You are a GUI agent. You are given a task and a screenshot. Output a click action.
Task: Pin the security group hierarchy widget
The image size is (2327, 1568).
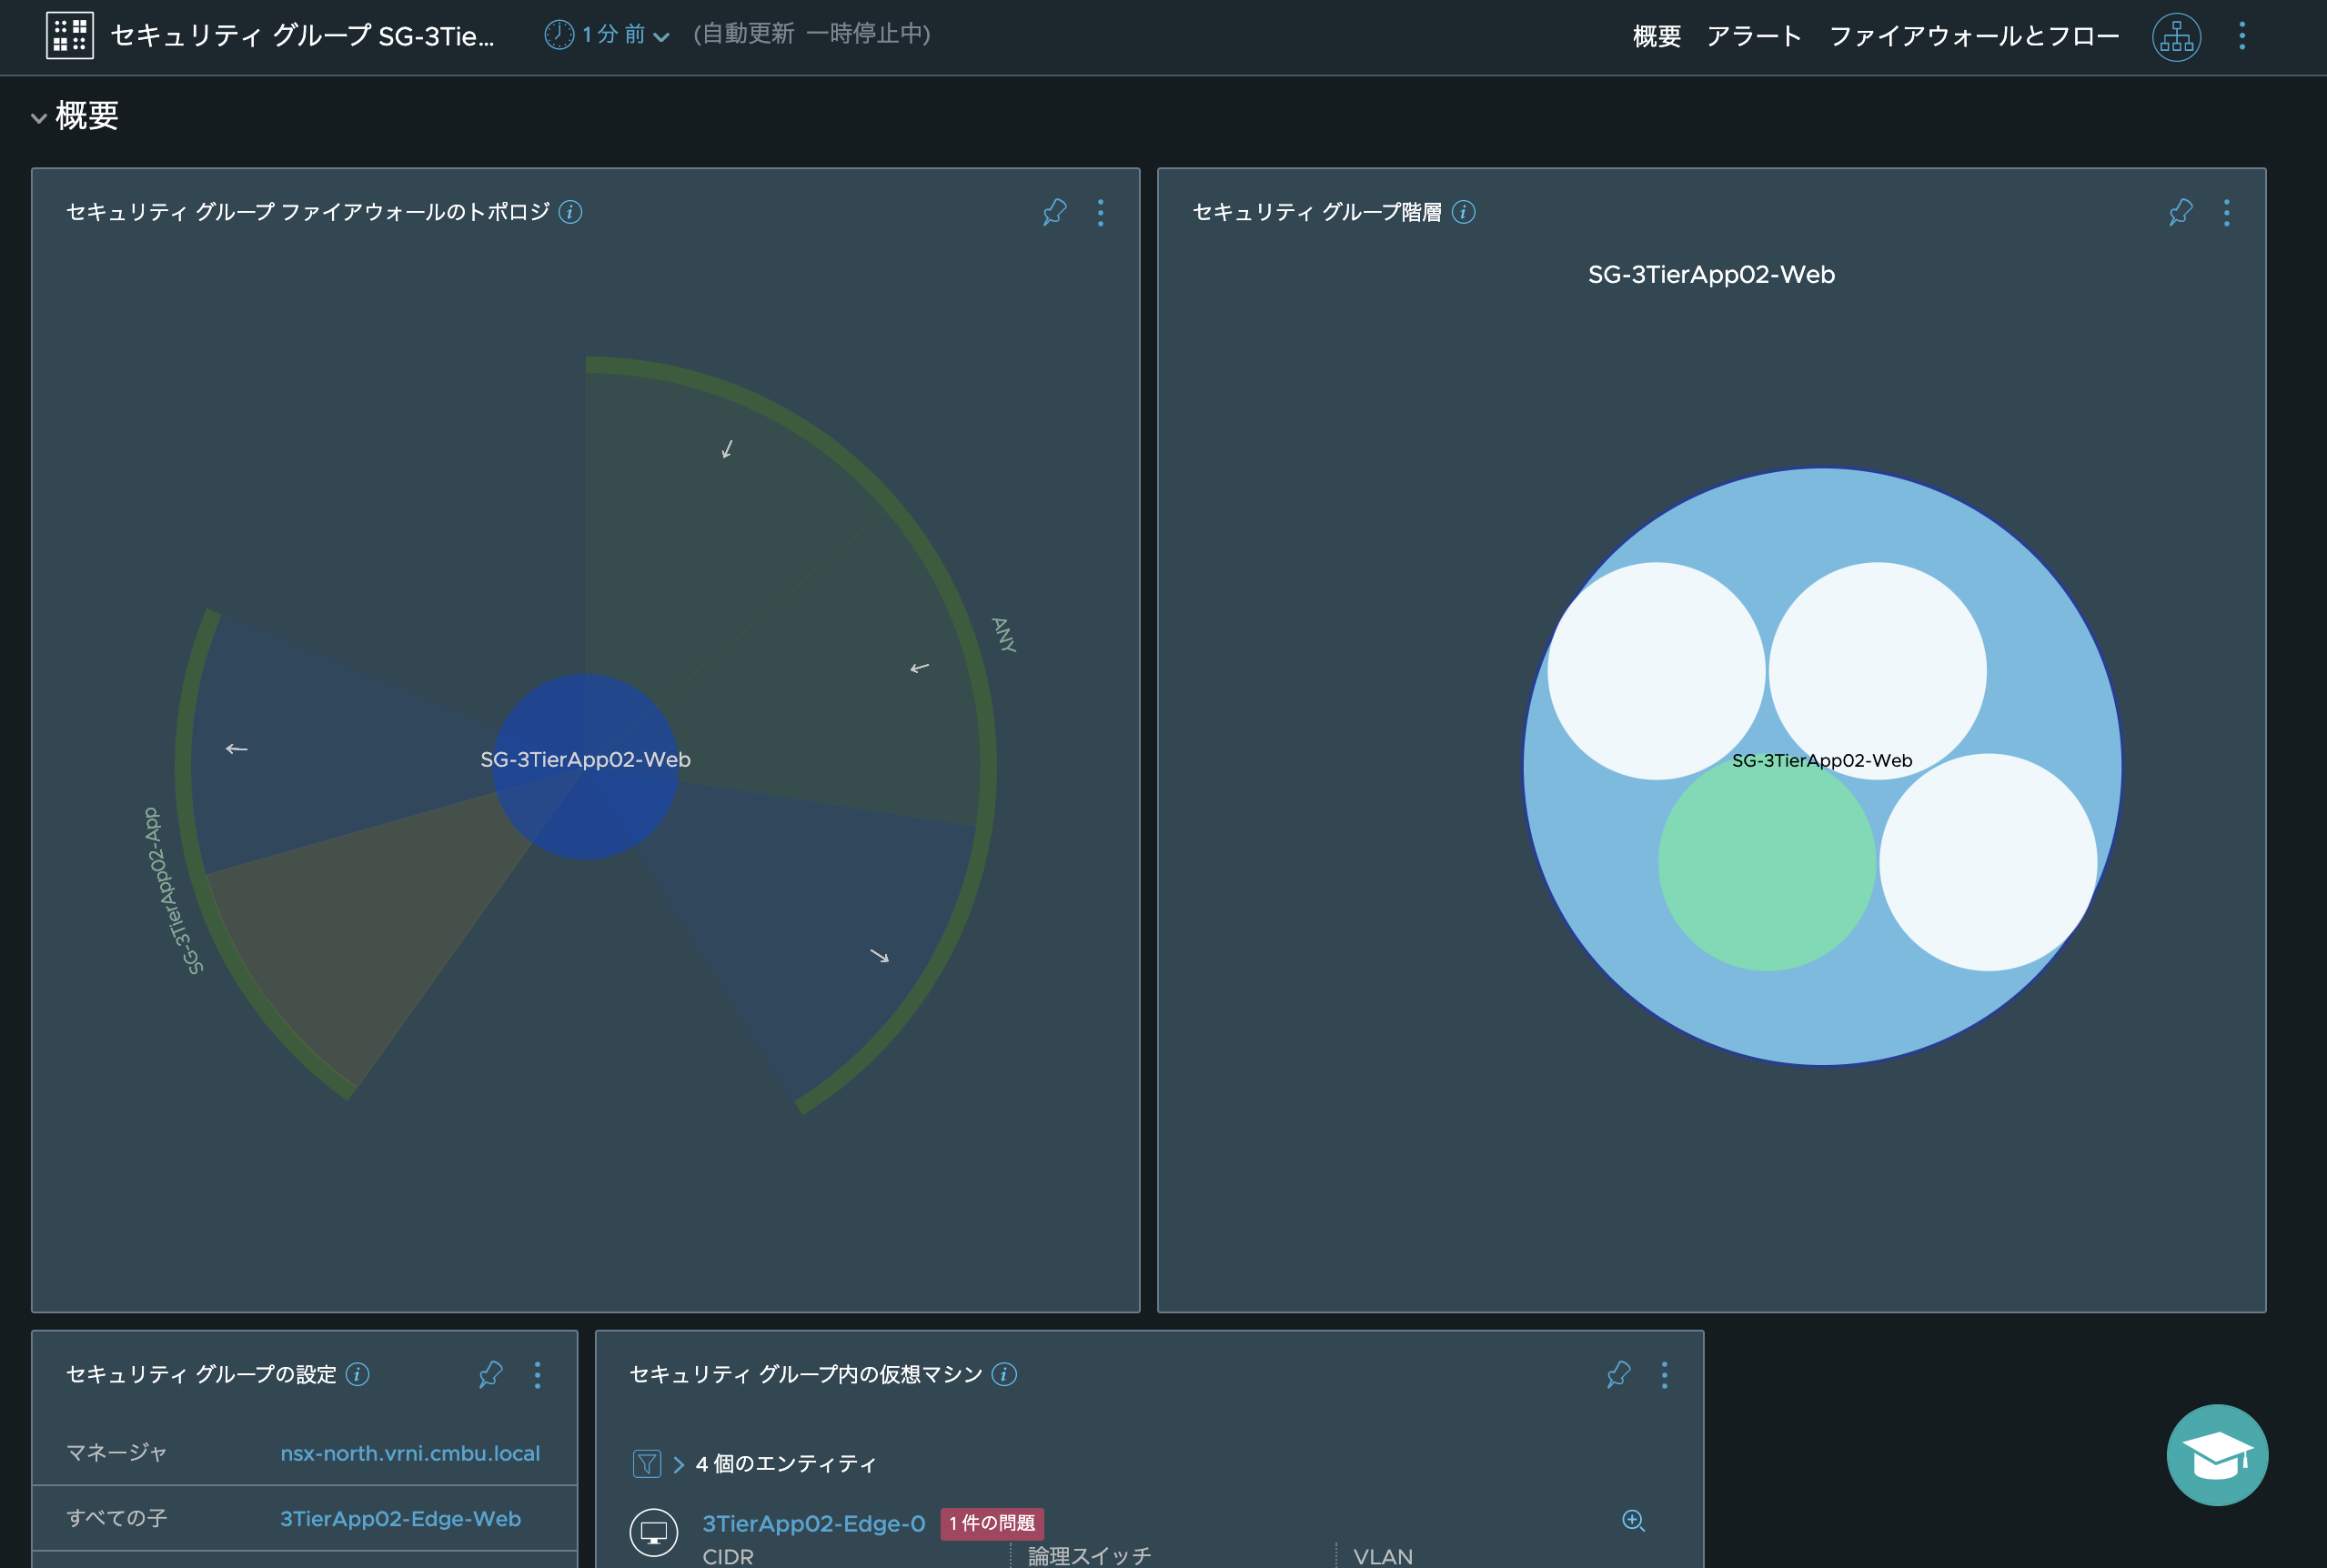(2180, 212)
